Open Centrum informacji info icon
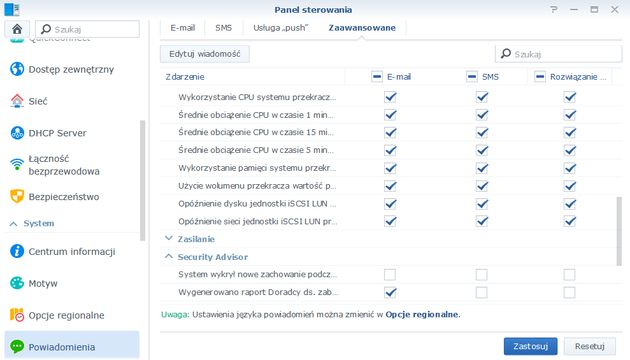The height and width of the screenshot is (360, 630). pyautogui.click(x=17, y=252)
